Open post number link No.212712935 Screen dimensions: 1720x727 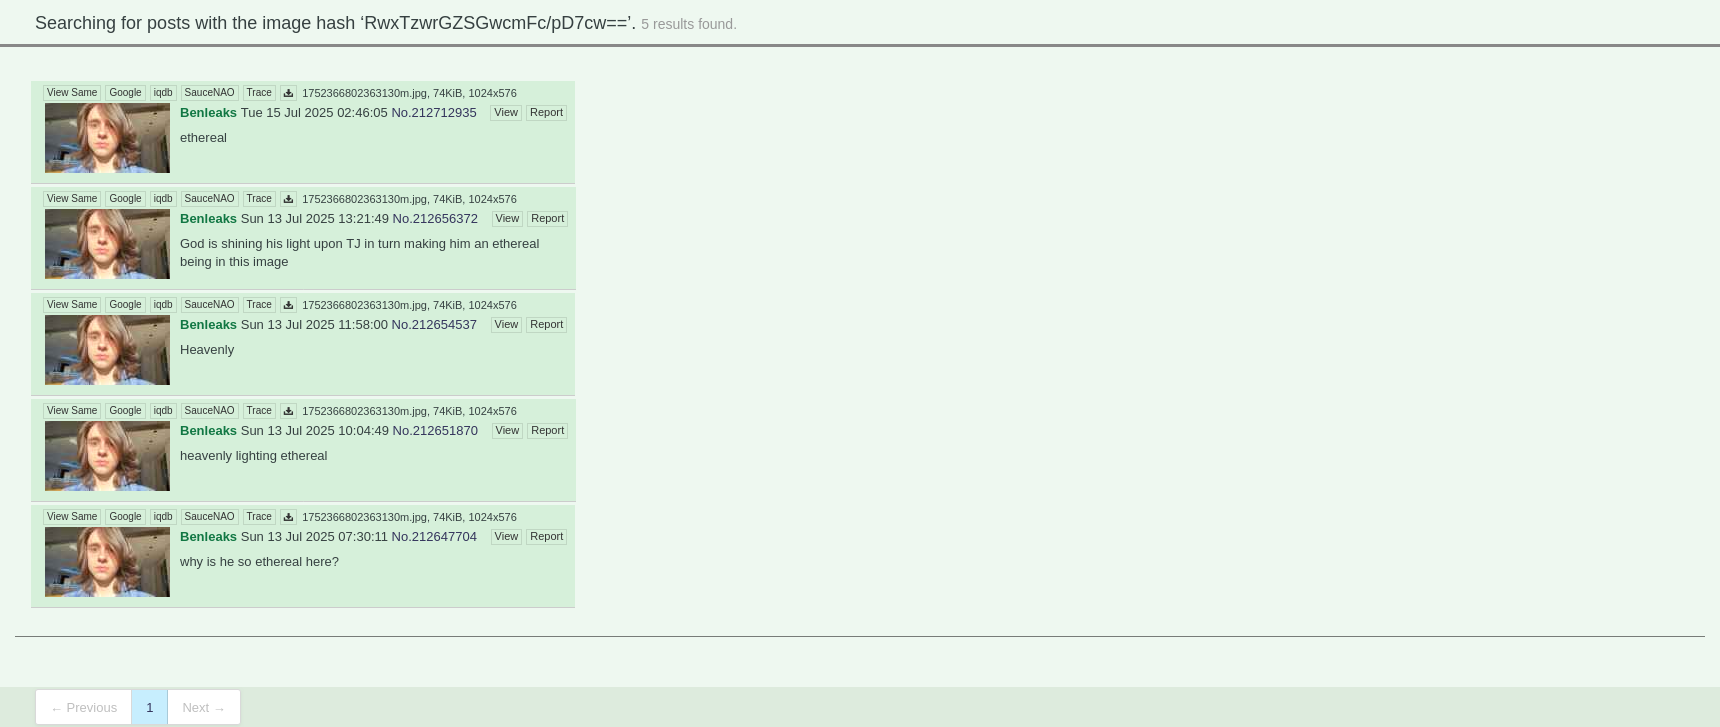(x=434, y=113)
